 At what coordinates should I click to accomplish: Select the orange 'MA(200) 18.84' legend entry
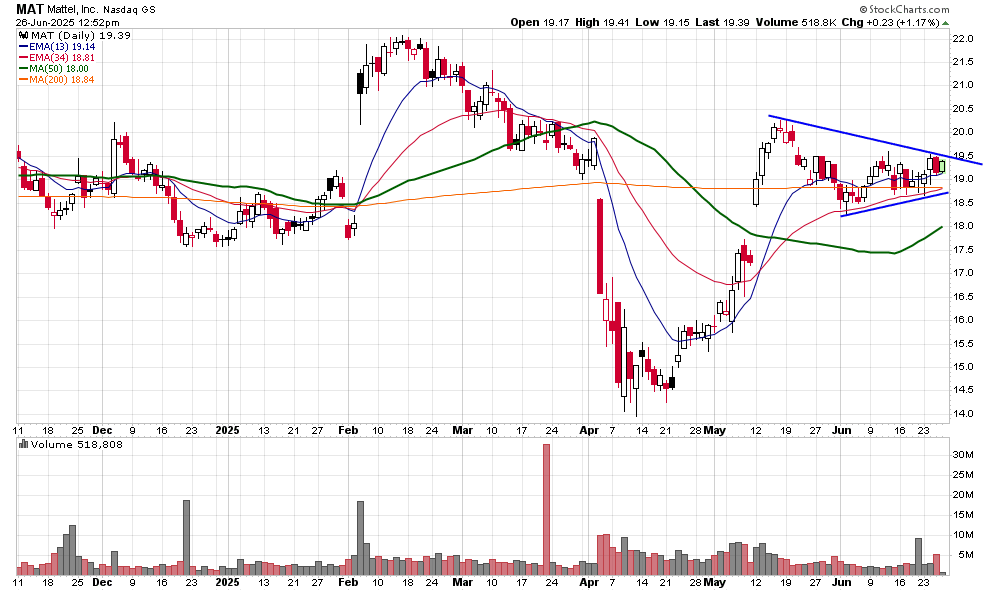tap(57, 80)
